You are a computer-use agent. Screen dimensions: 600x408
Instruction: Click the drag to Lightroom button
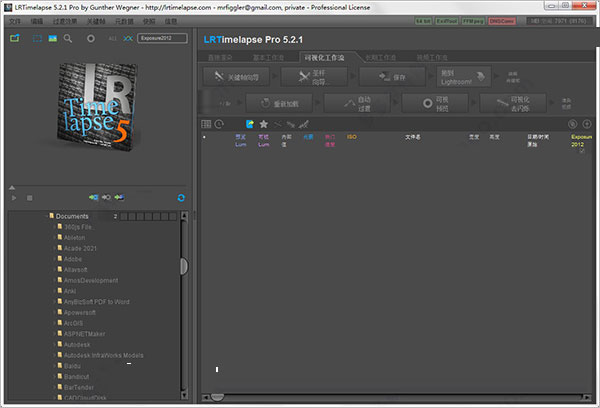pos(464,77)
